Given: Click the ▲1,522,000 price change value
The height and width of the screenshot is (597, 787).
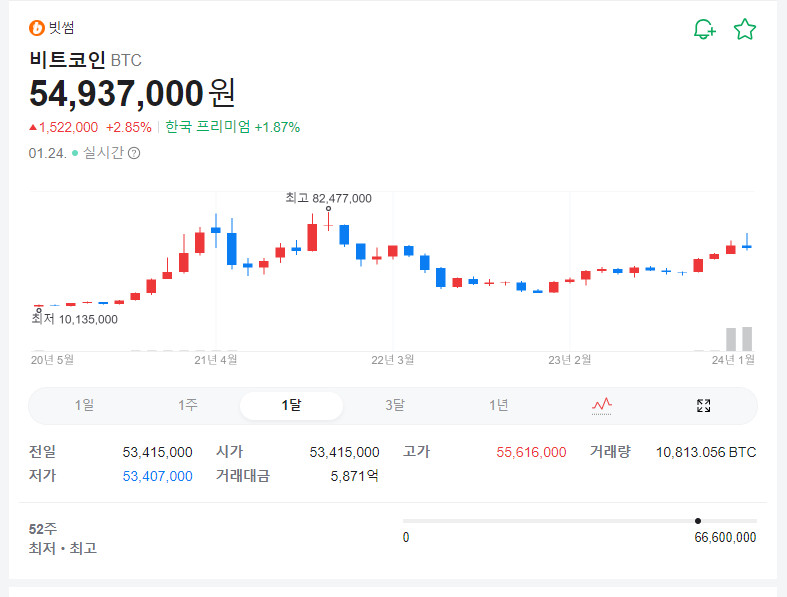Looking at the screenshot, I should tap(63, 128).
